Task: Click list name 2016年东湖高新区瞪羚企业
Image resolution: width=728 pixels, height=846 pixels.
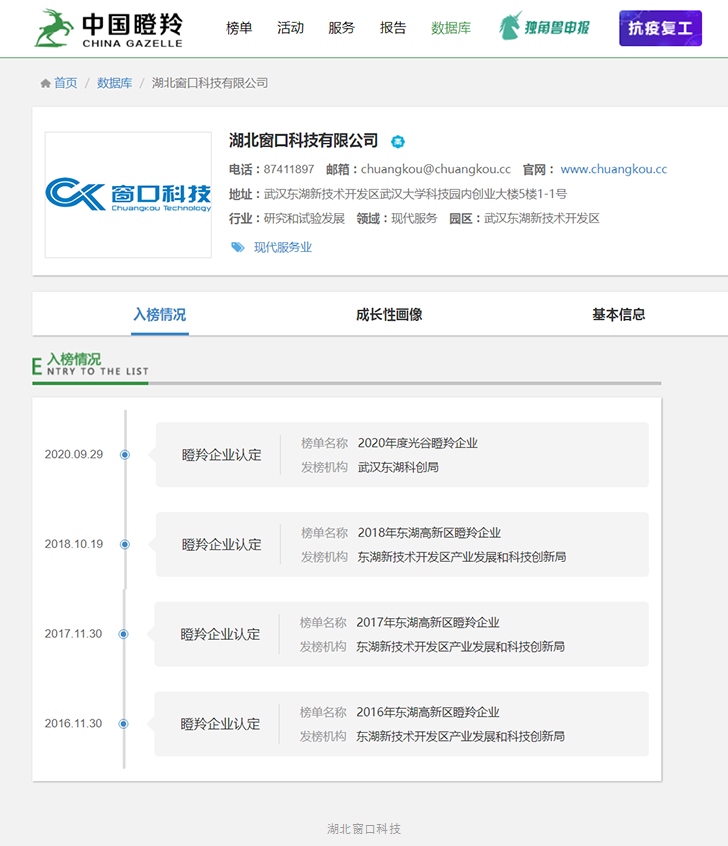Action: pos(428,712)
